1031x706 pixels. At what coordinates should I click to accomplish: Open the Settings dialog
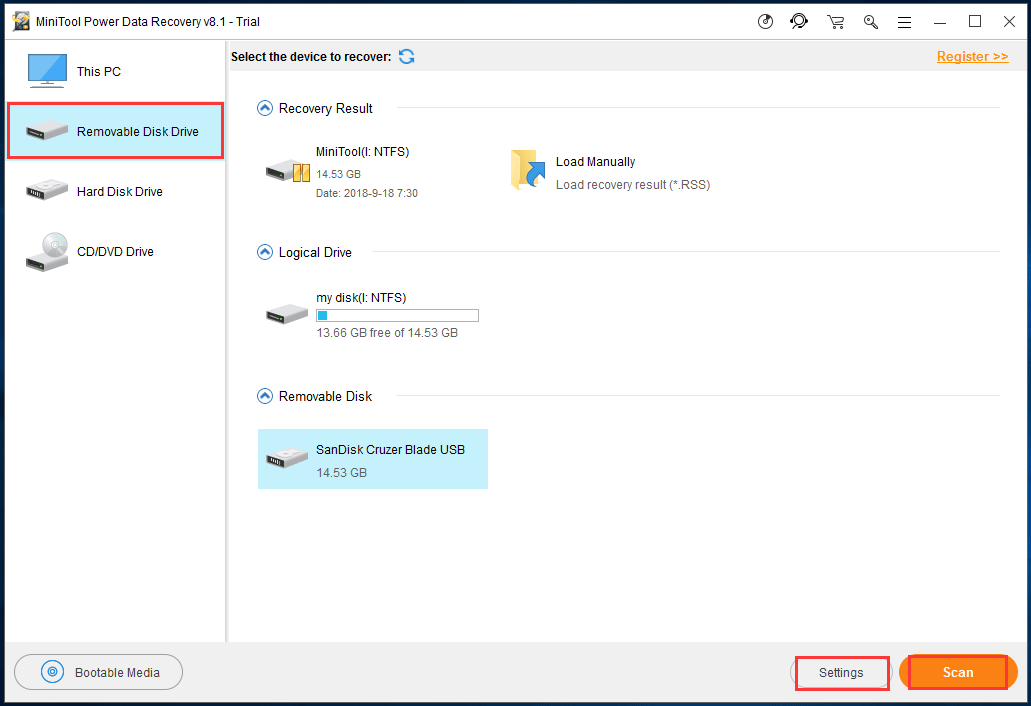pyautogui.click(x=841, y=673)
